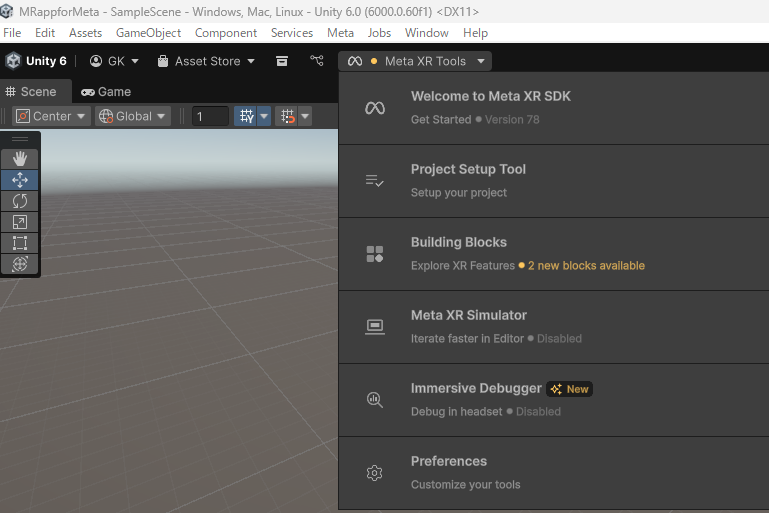Open grid visibility options arrow

tap(264, 116)
